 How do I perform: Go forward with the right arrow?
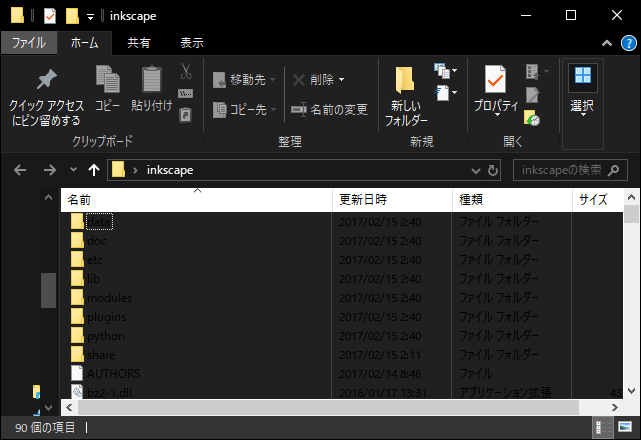coord(49,170)
